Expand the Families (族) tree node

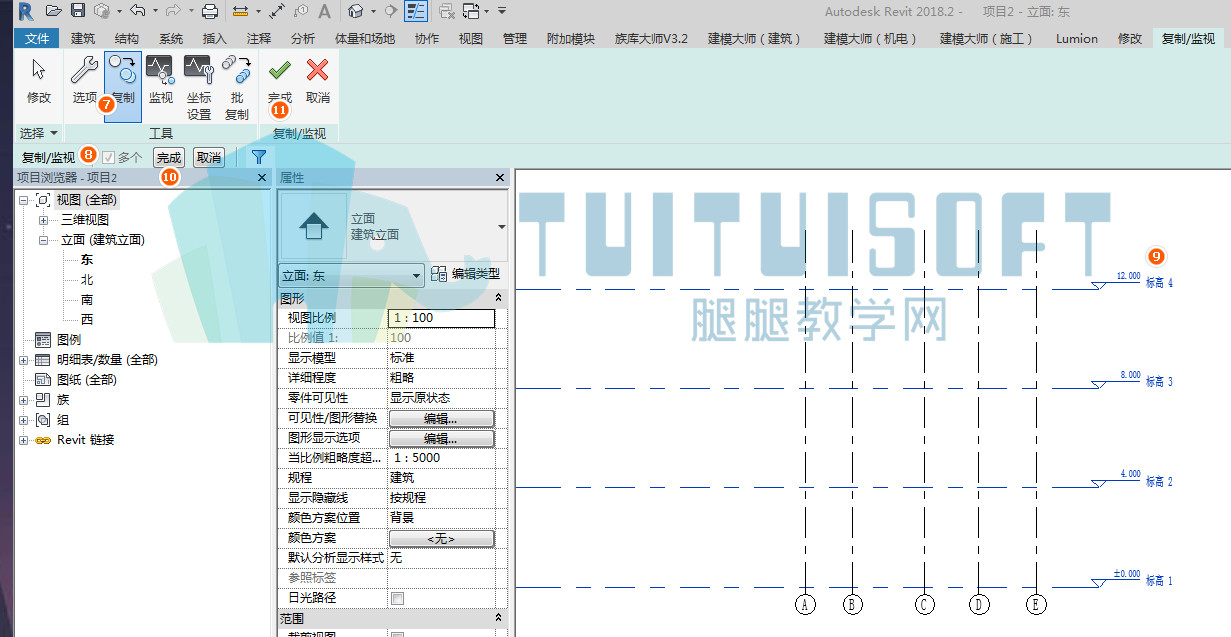click(x=23, y=400)
